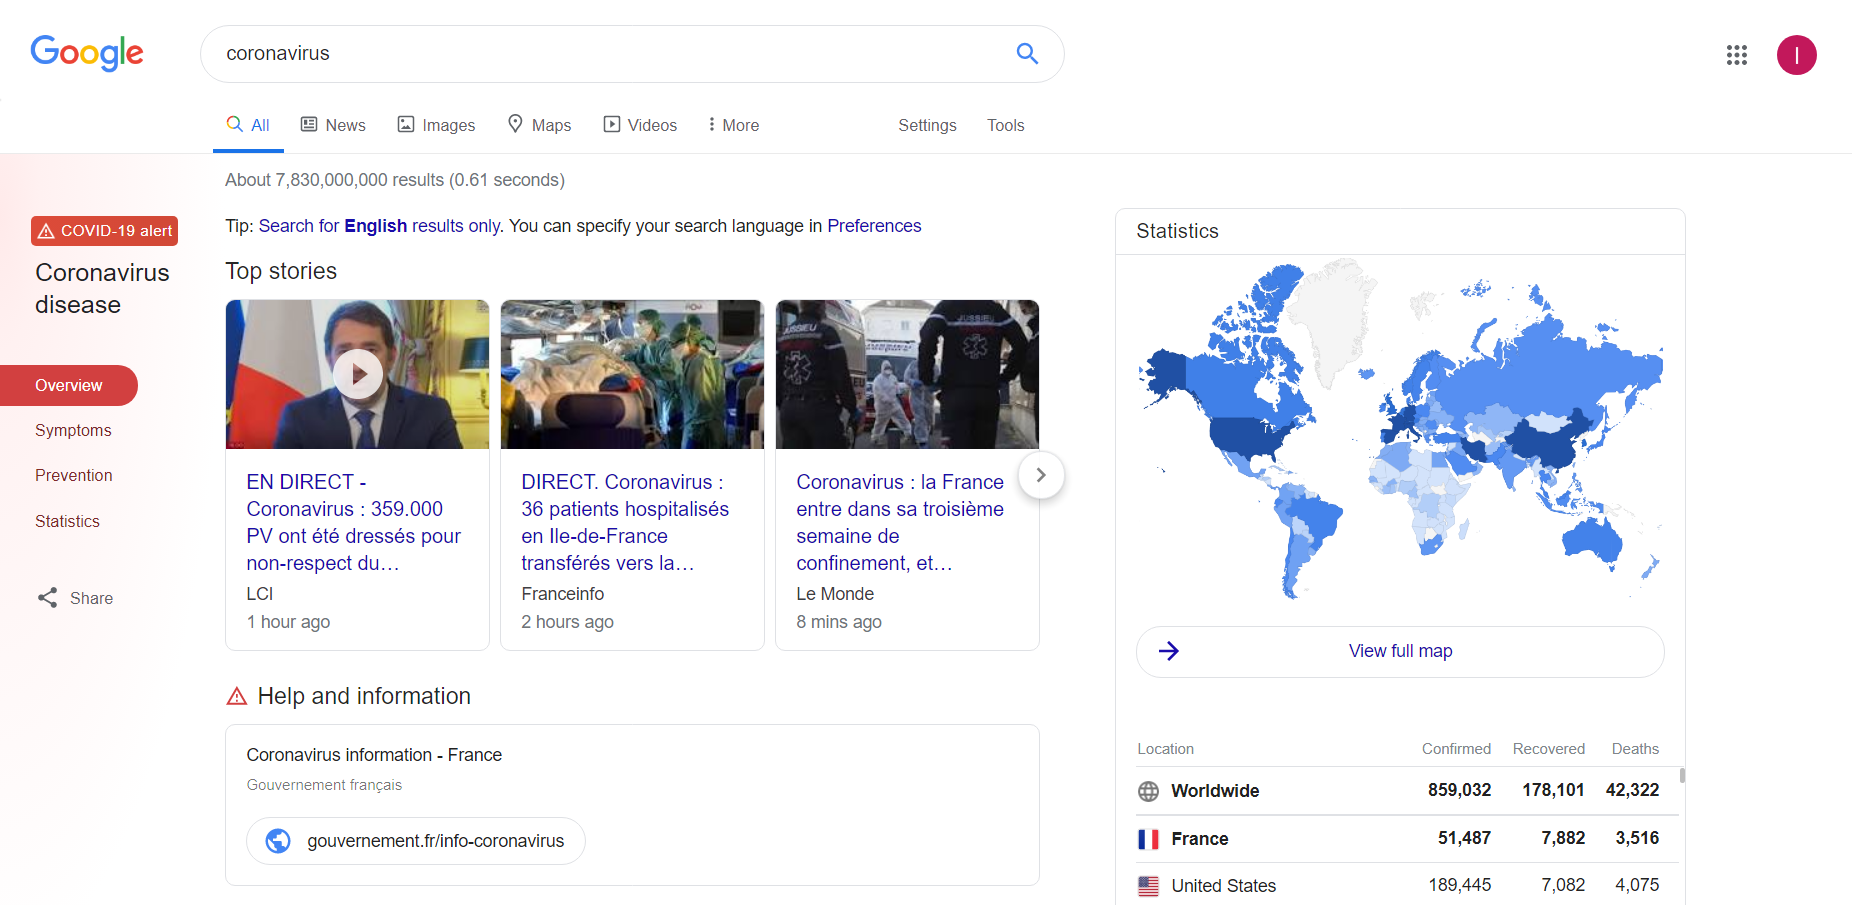Click the world statistics map
The height and width of the screenshot is (905, 1870).
pos(1400,430)
